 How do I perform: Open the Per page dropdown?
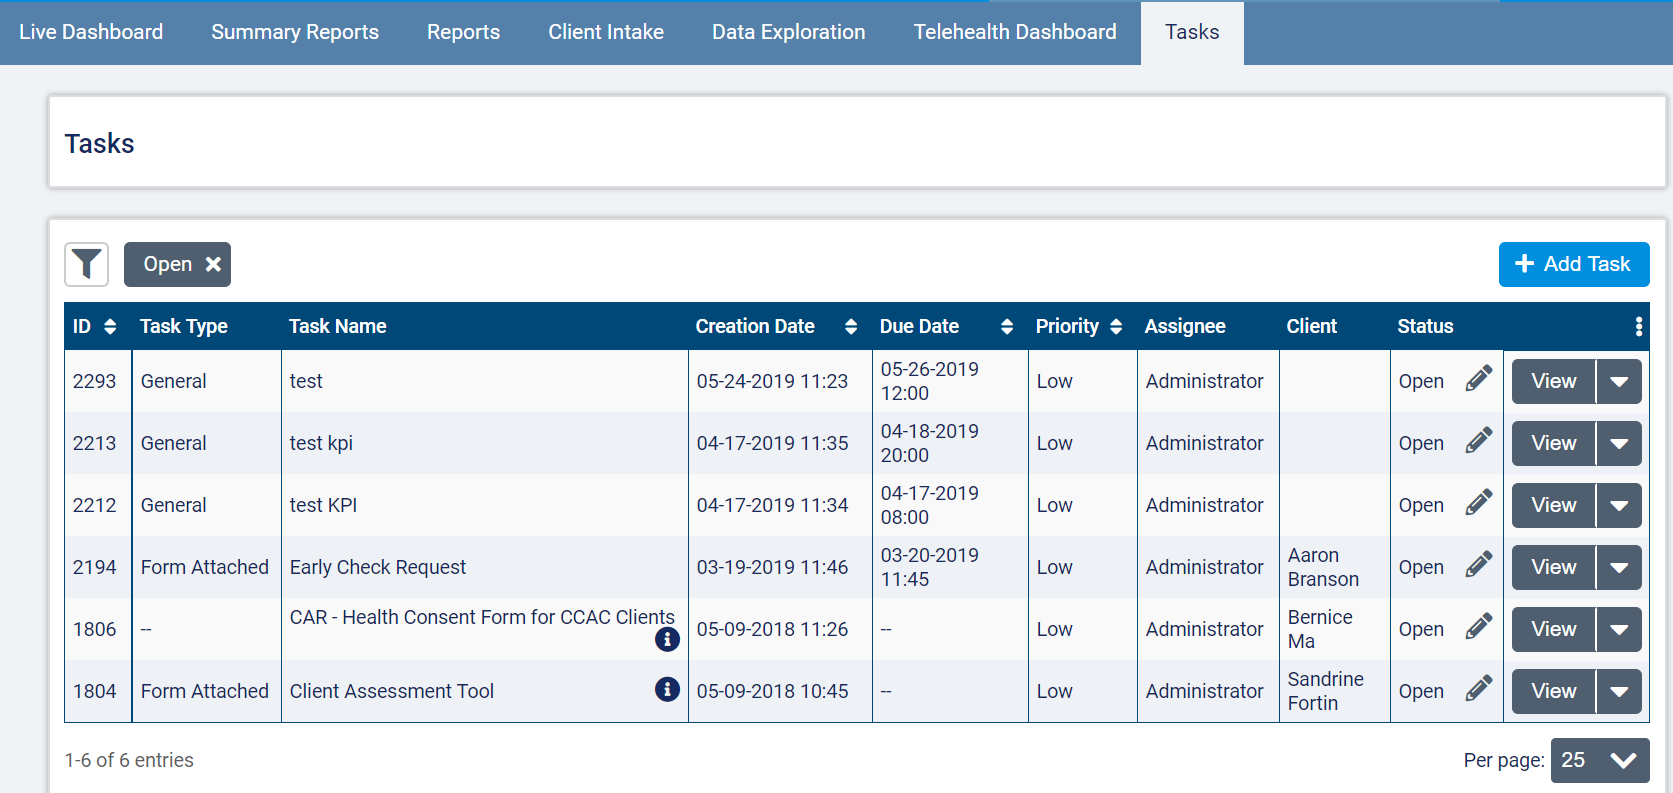point(1600,760)
